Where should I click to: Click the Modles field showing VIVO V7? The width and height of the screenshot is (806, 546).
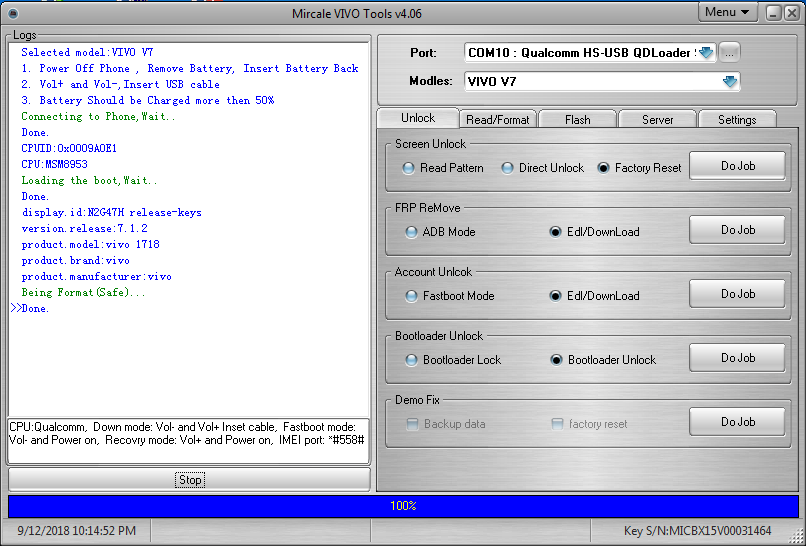[x=602, y=81]
